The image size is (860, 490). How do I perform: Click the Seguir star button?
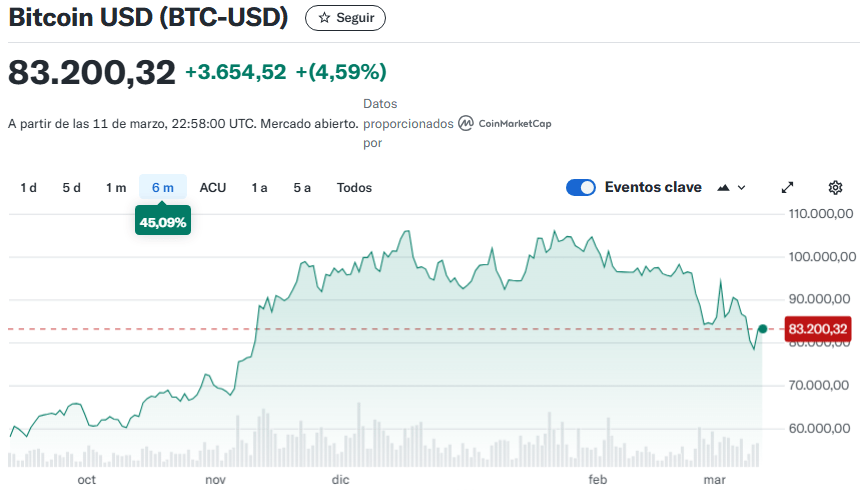[345, 18]
